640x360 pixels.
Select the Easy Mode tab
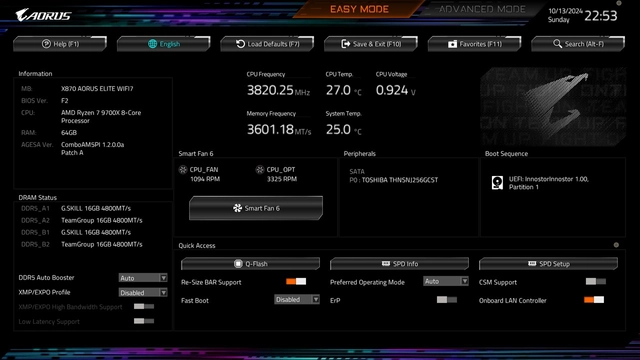point(359,9)
